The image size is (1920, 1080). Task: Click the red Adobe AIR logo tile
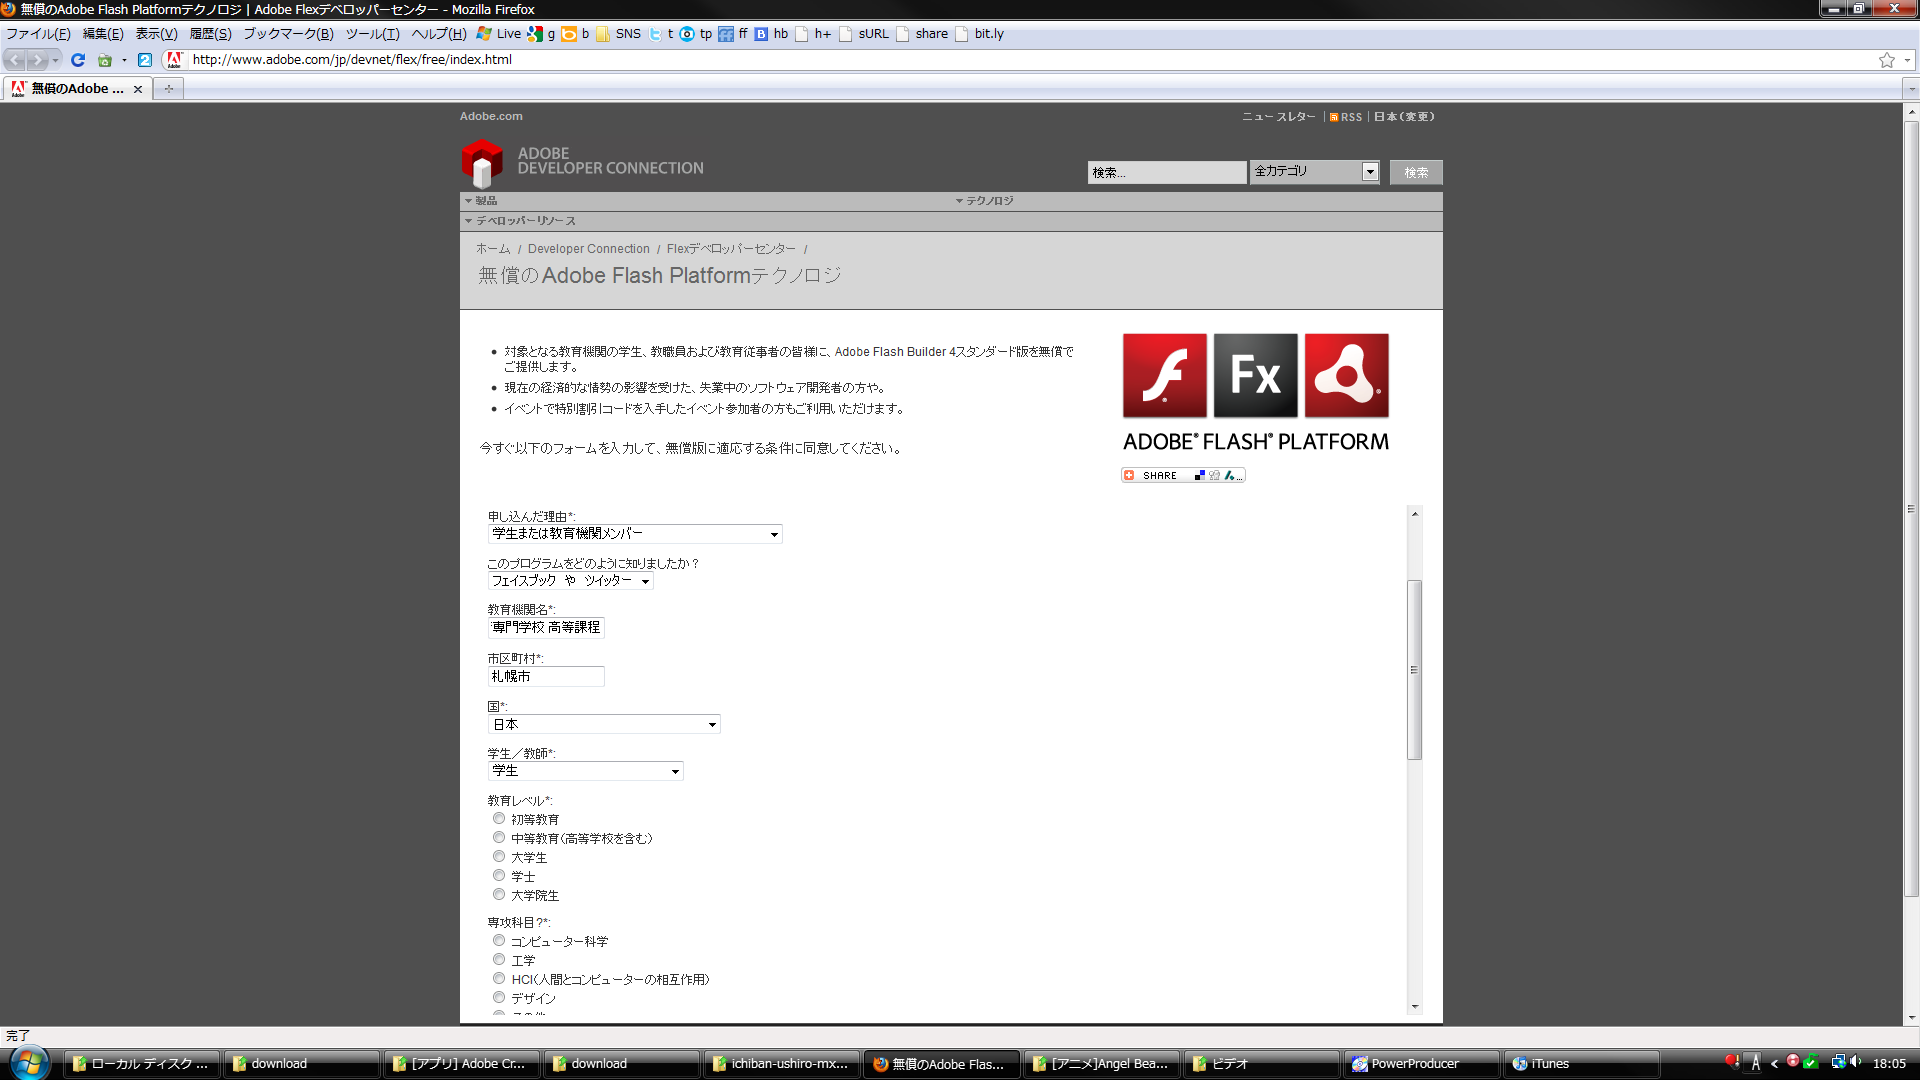tap(1346, 375)
